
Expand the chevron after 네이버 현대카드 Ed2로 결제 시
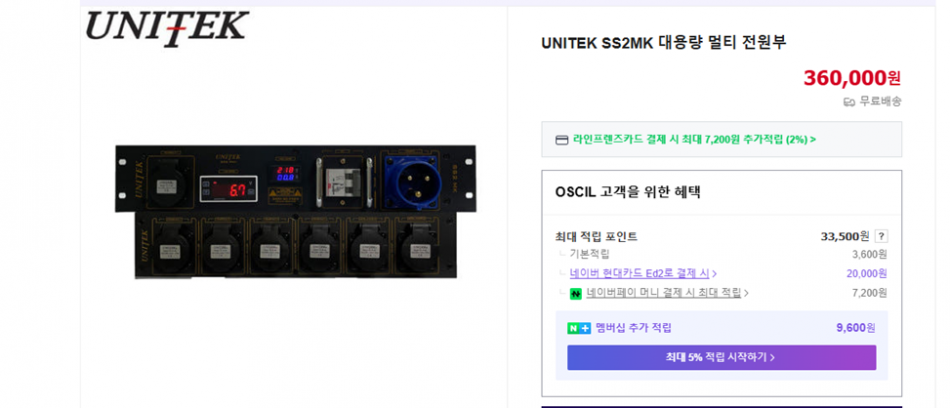coord(715,274)
